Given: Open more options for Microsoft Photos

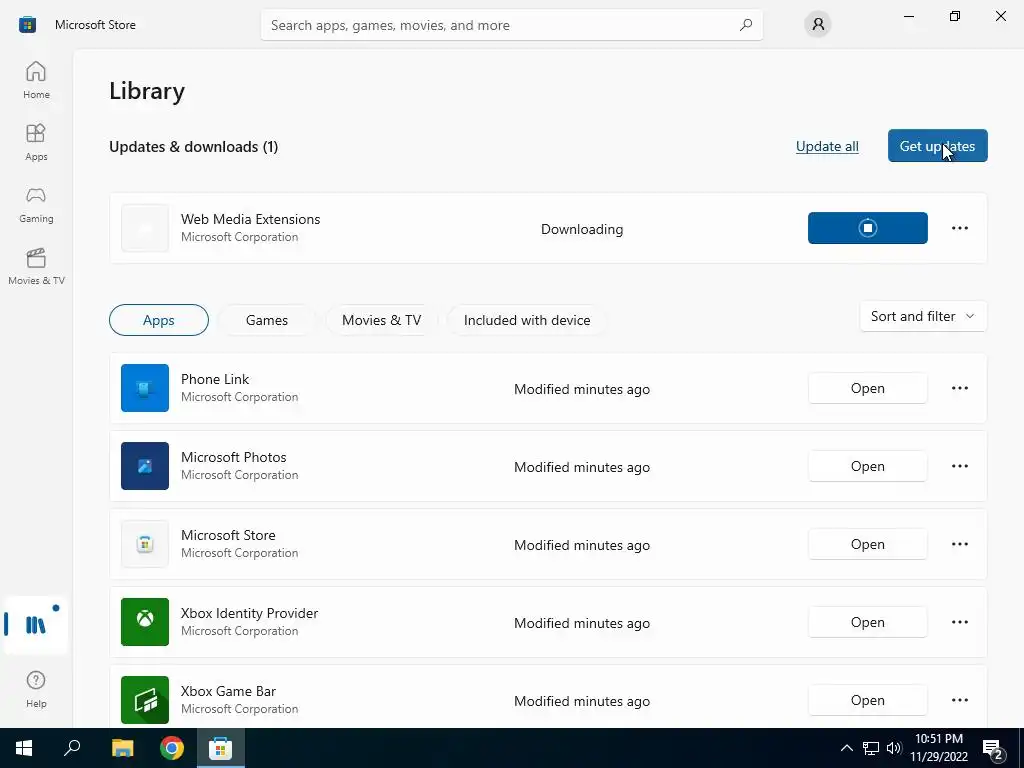Looking at the screenshot, I should [x=959, y=466].
